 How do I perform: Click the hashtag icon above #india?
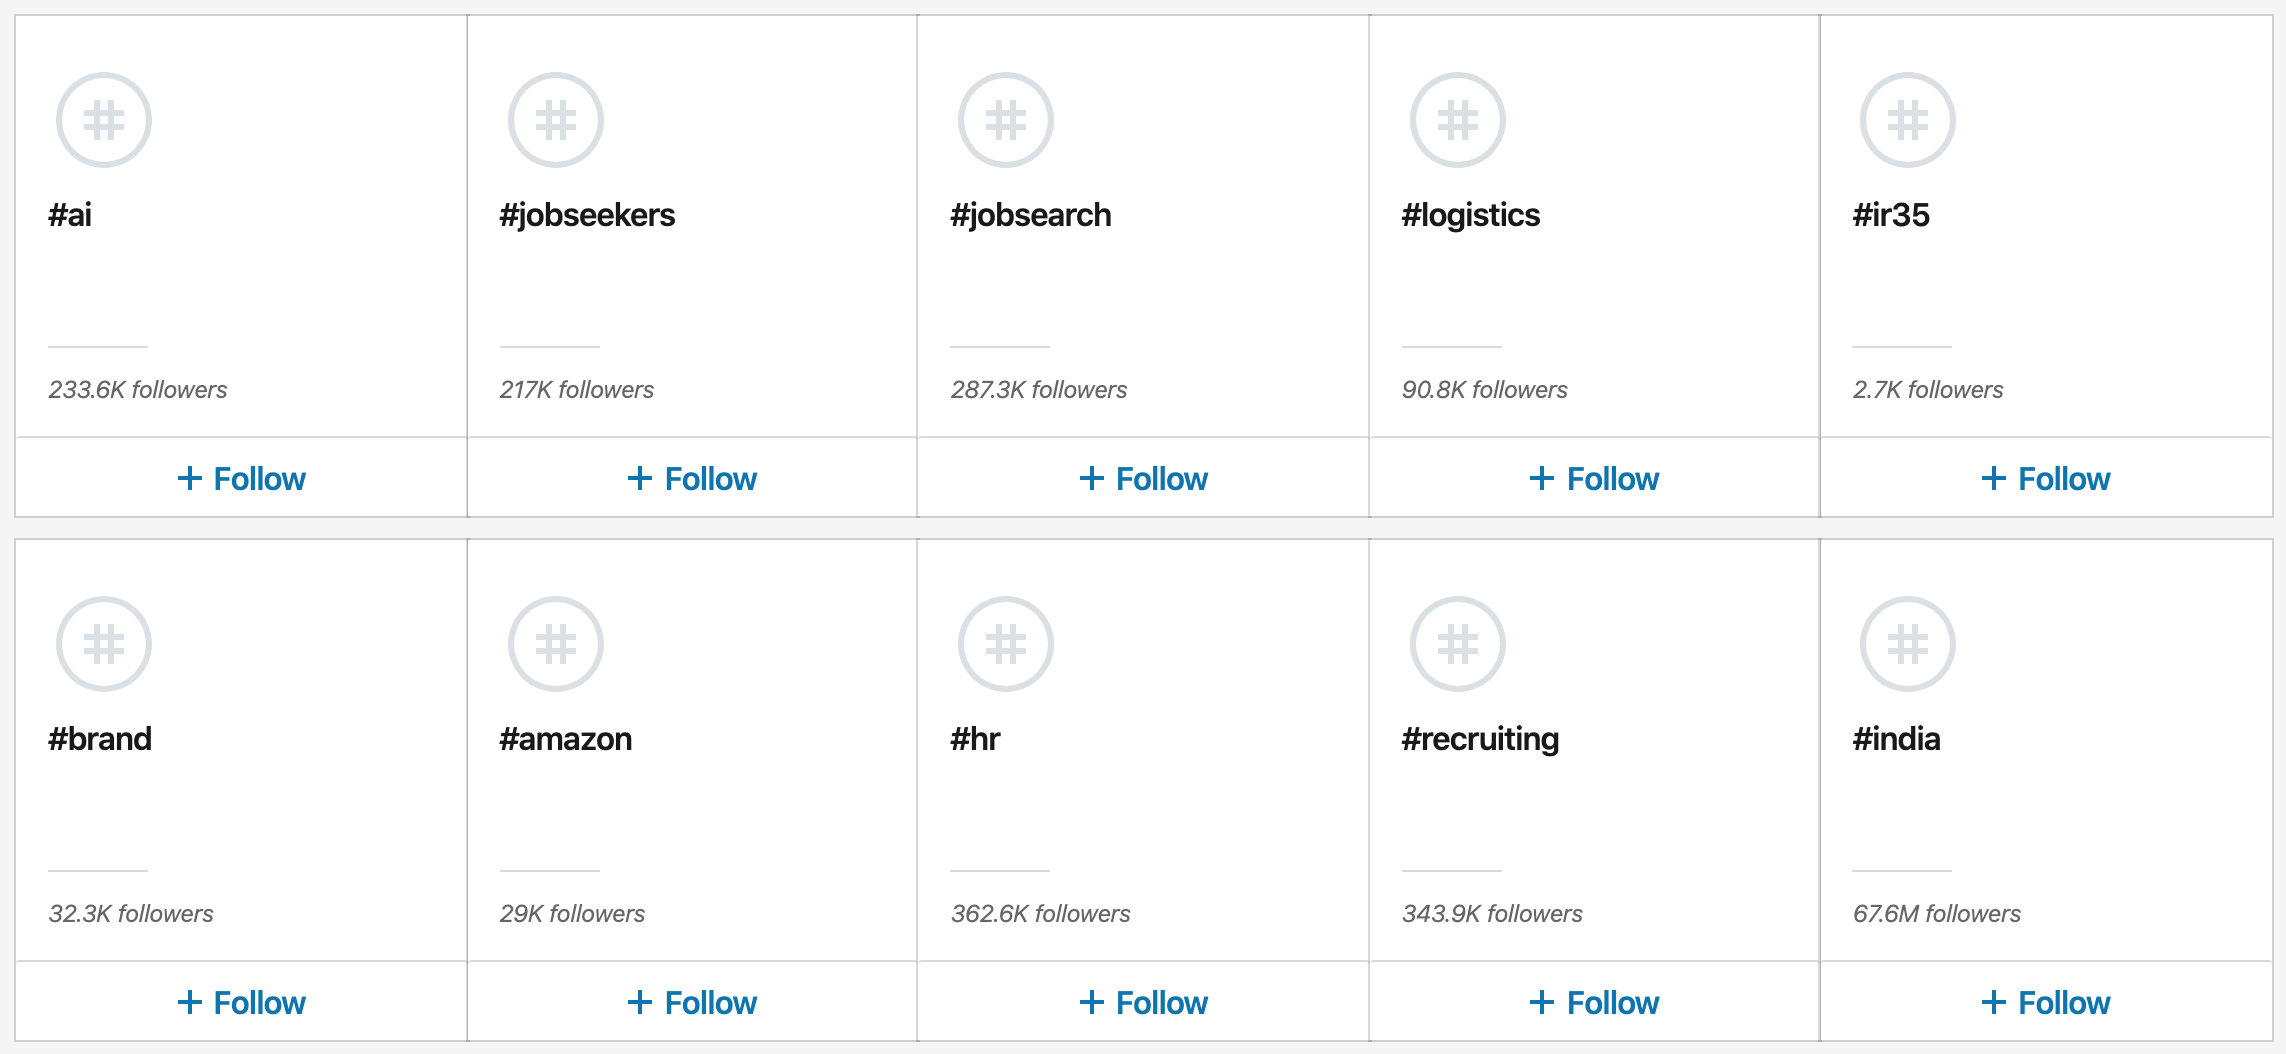point(1908,644)
